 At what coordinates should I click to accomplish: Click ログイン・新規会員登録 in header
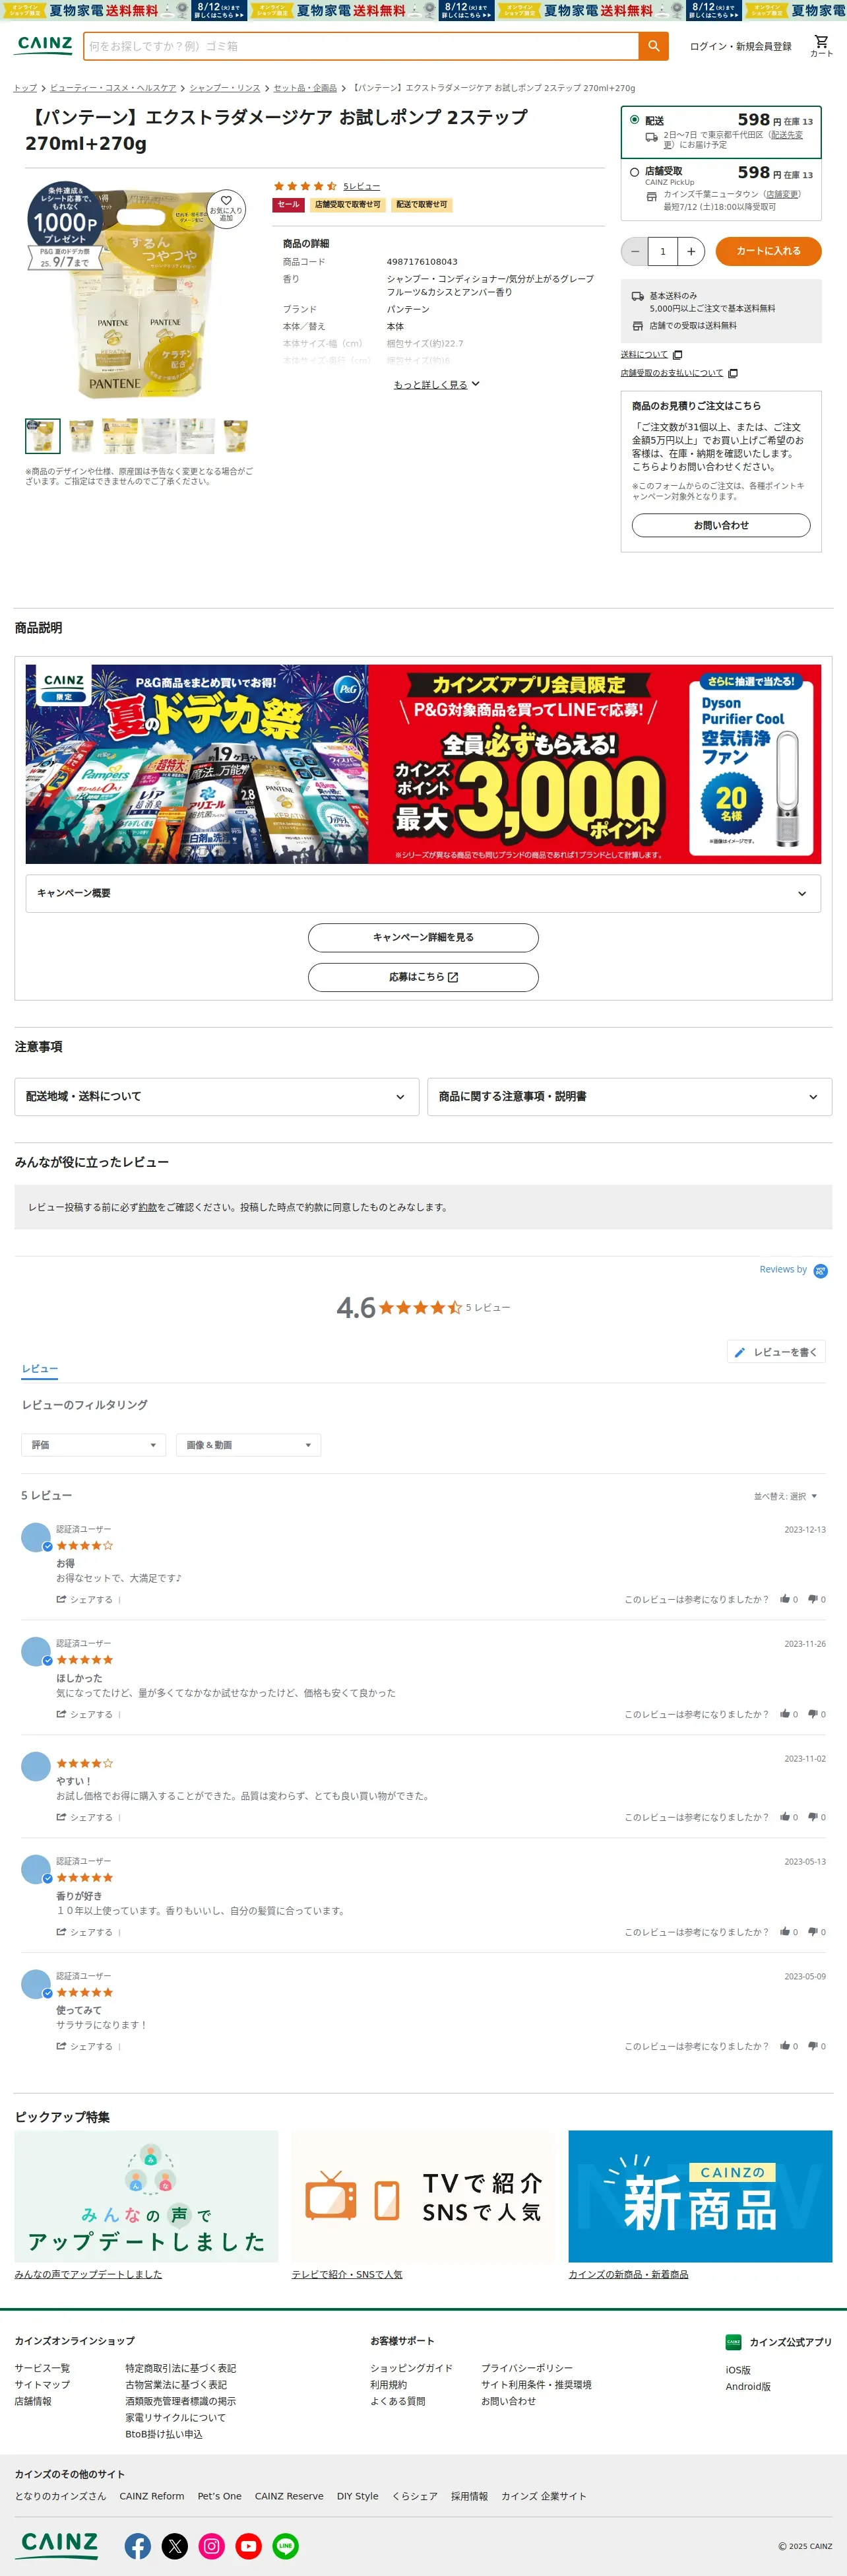740,46
